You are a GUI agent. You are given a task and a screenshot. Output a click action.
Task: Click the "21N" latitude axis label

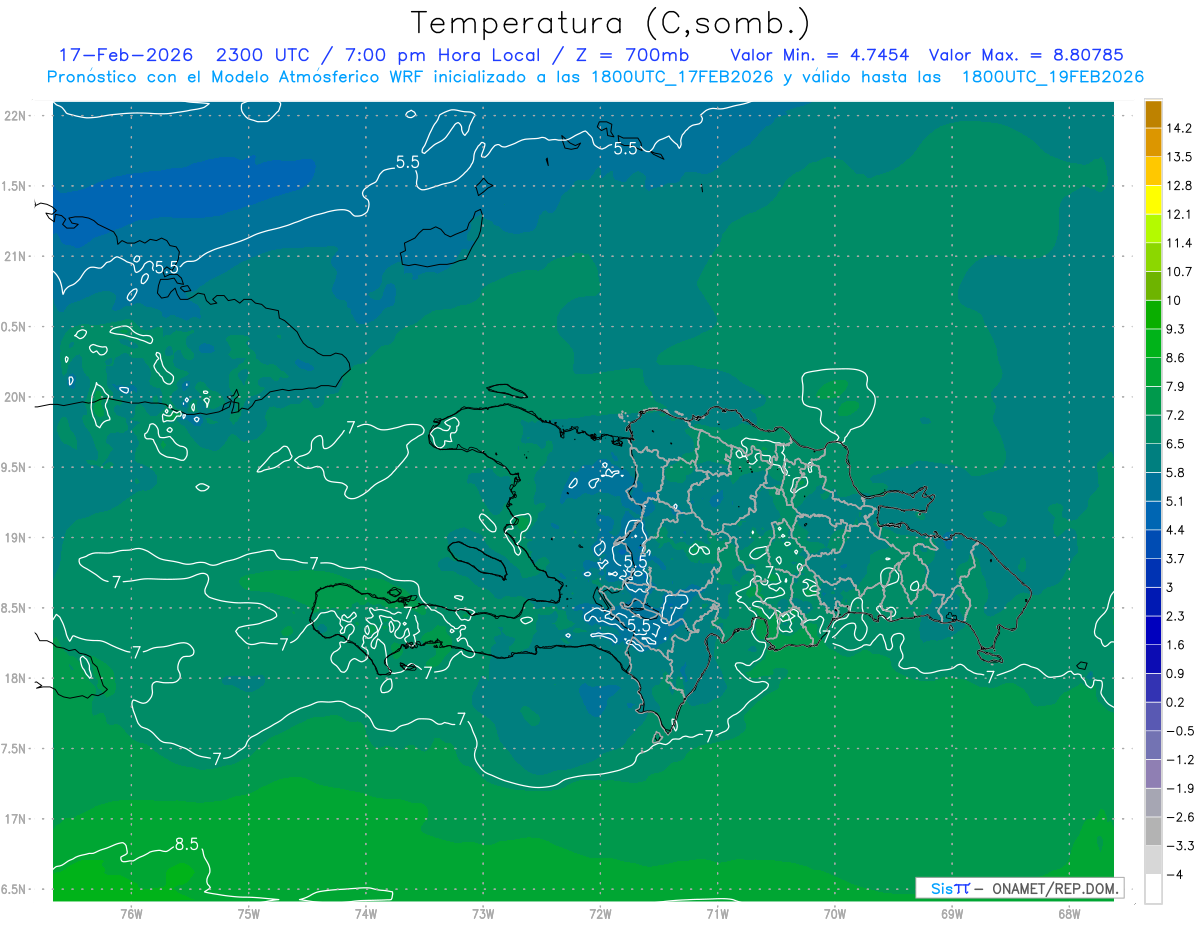tap(17, 256)
